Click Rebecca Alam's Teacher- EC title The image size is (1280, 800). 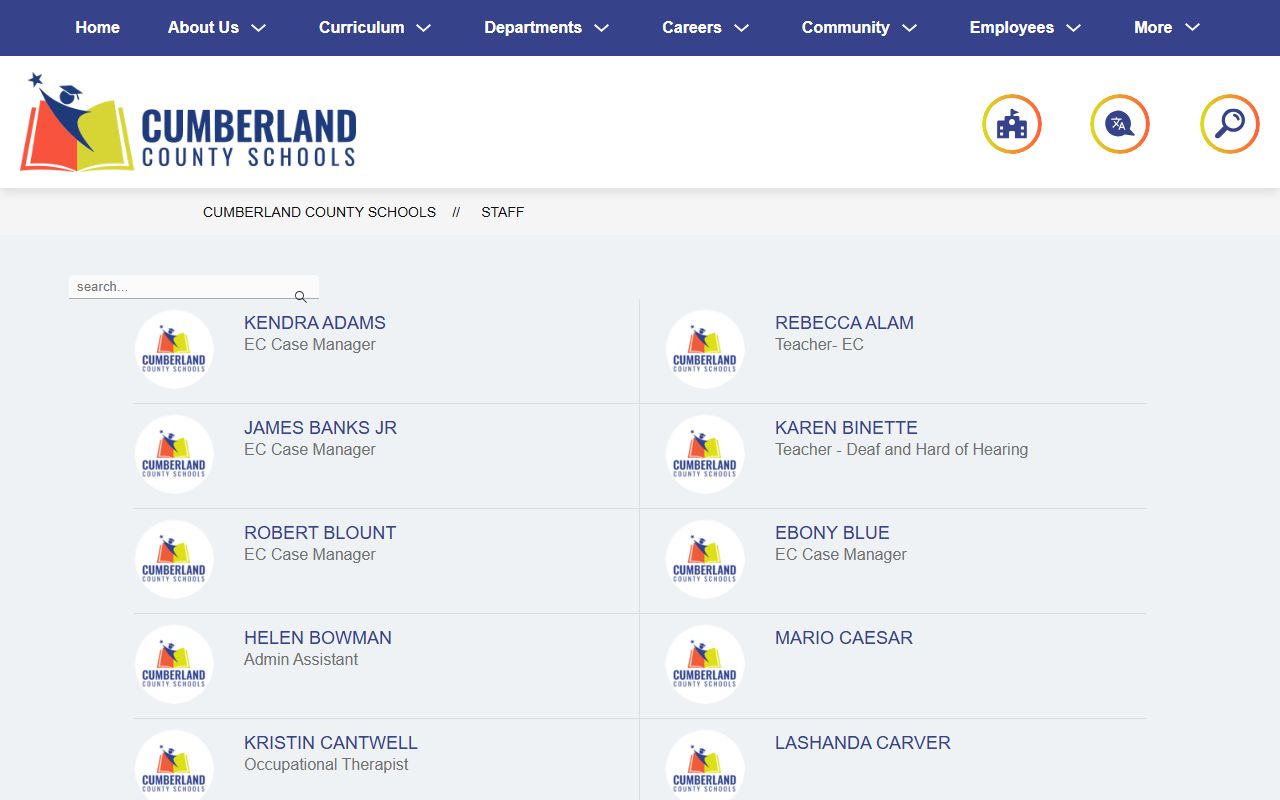pos(819,345)
